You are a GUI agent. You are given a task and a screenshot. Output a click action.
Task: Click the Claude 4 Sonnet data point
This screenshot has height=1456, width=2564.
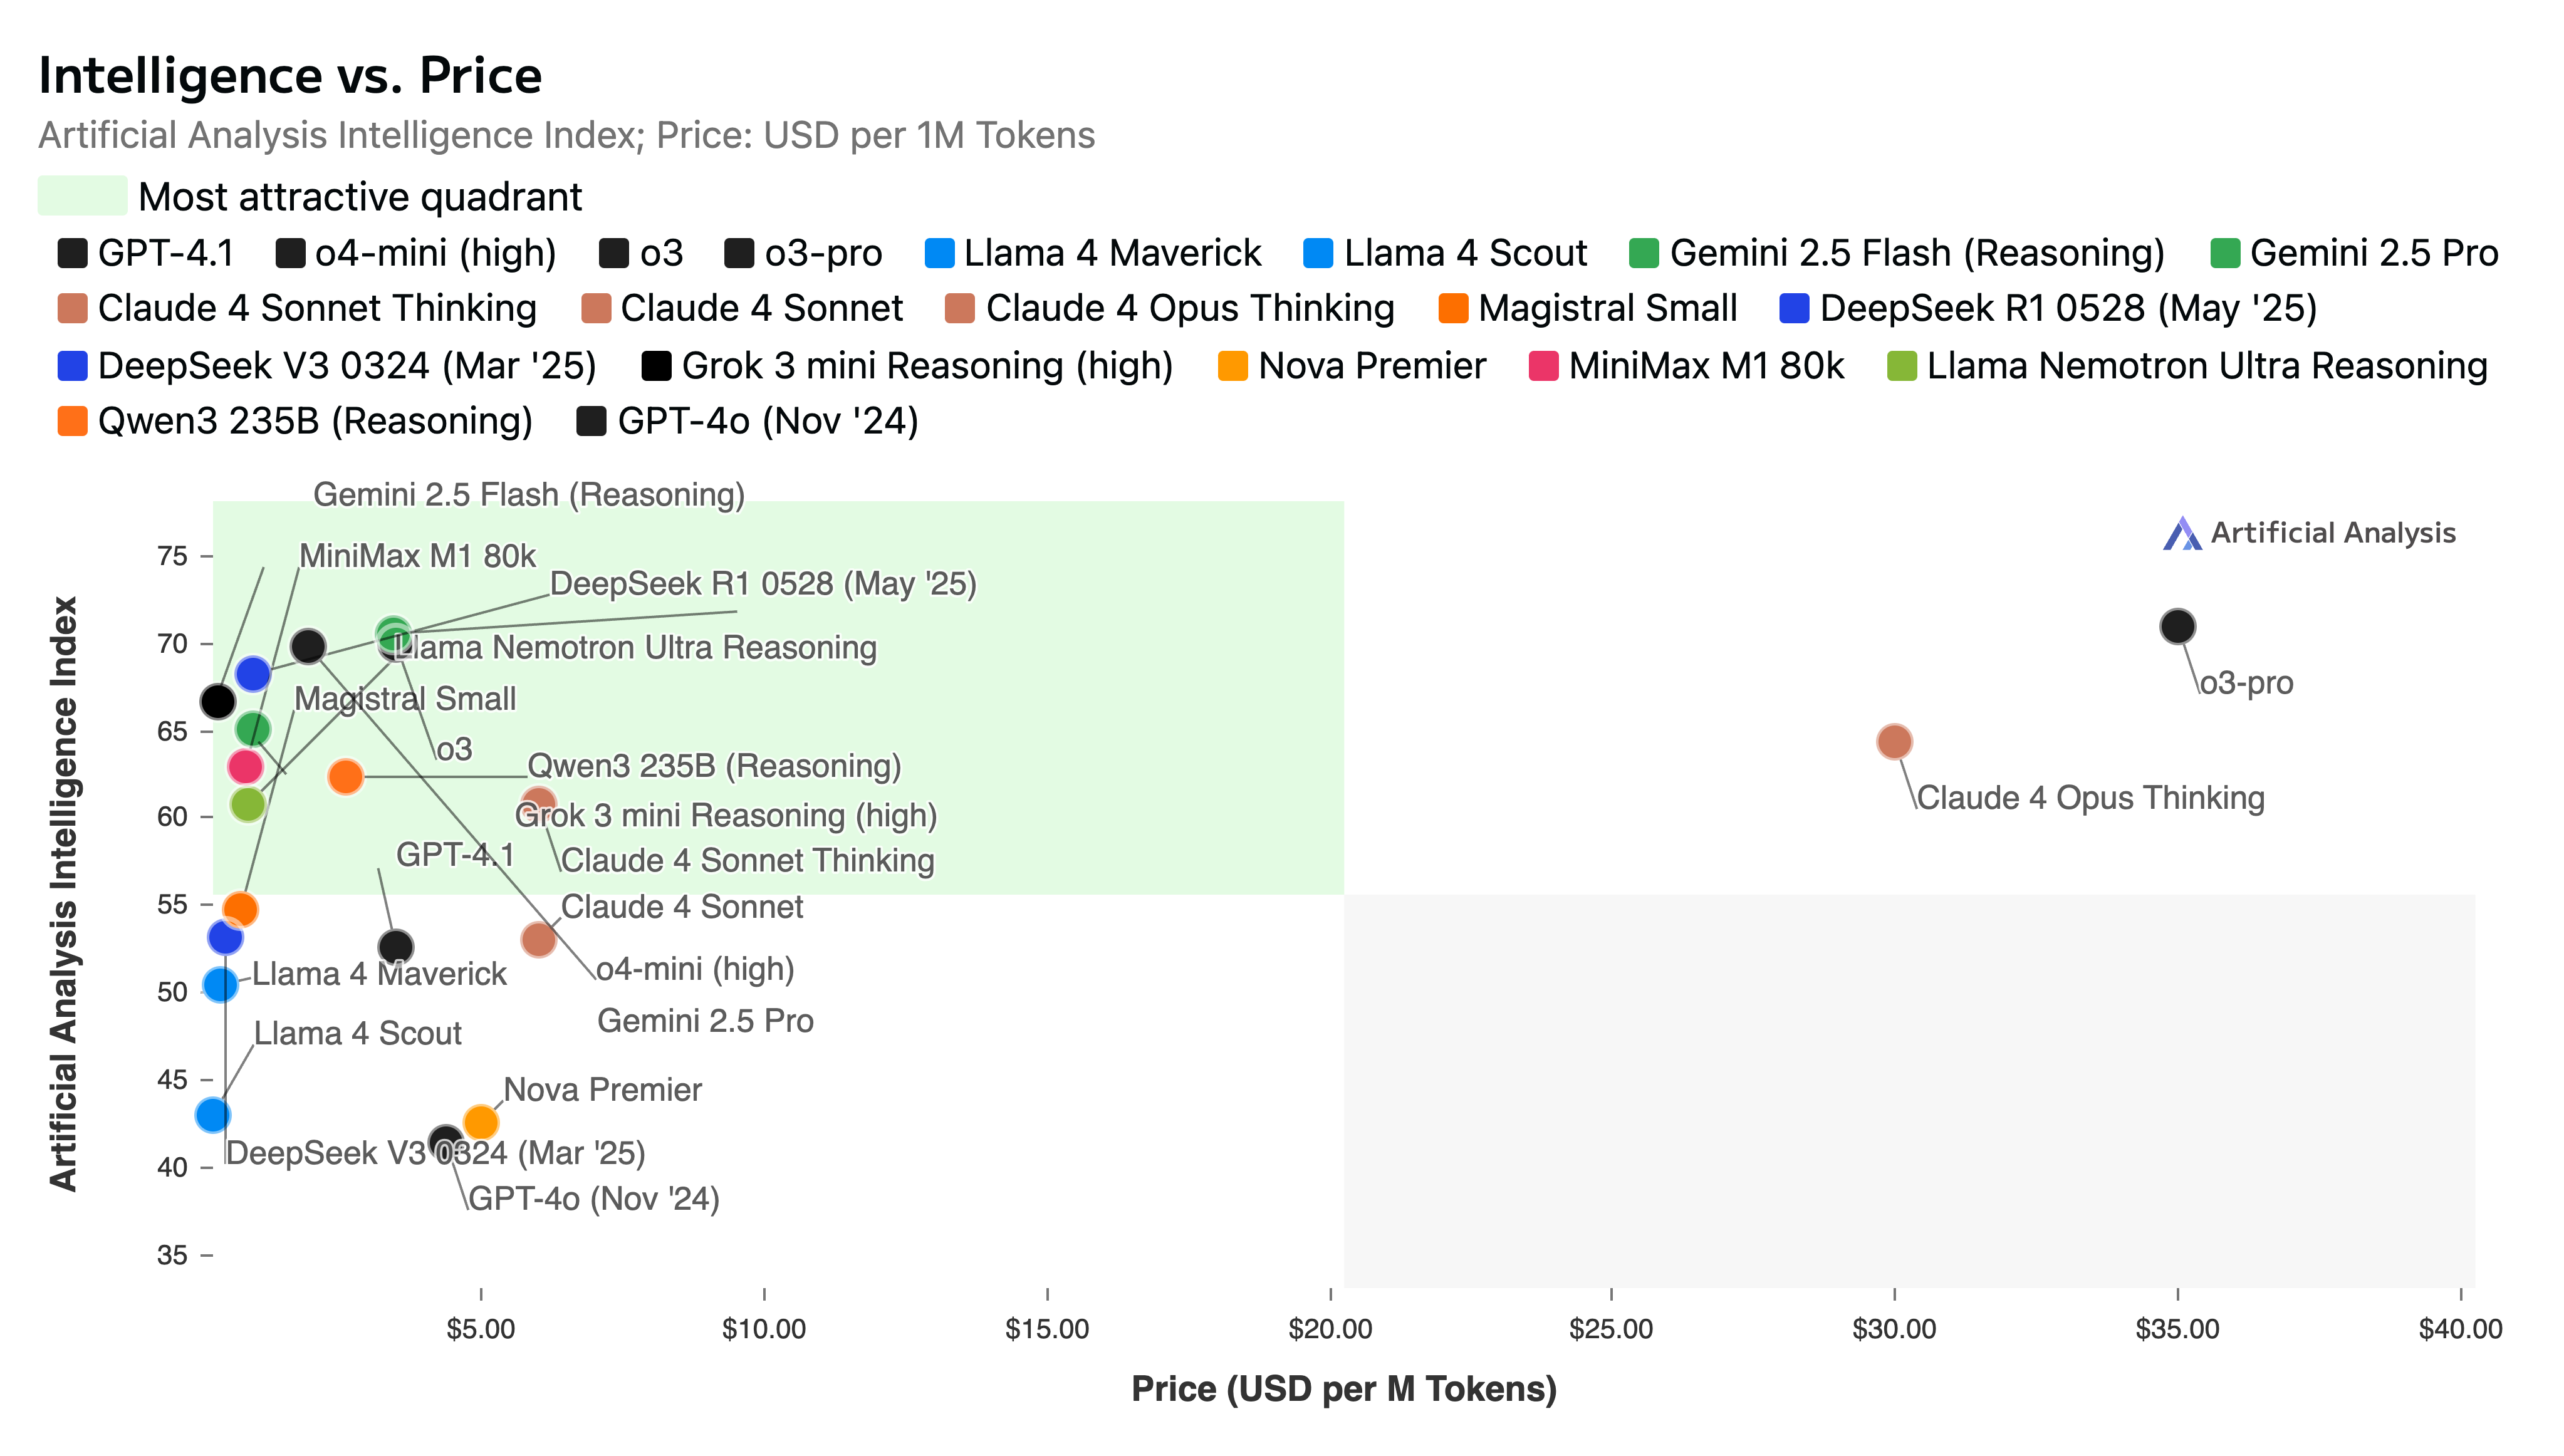tap(538, 939)
